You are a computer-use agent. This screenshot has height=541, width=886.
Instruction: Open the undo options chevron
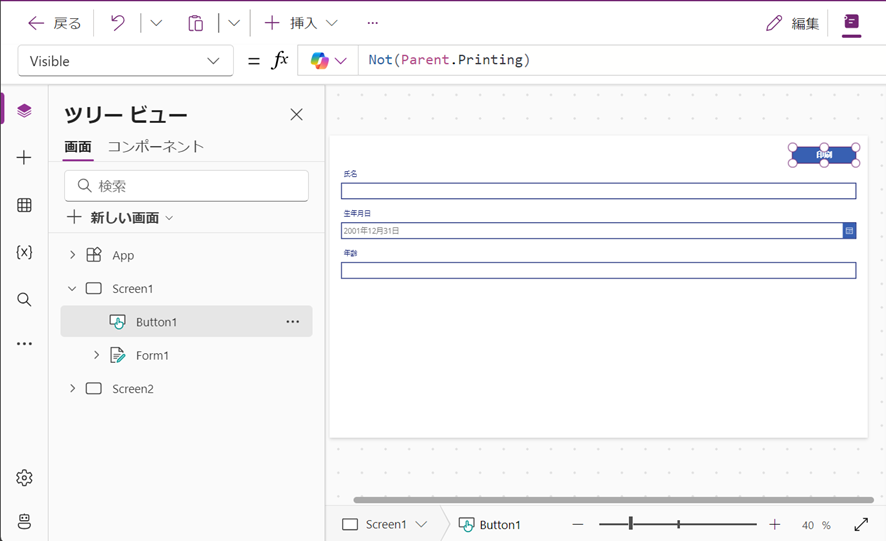[156, 23]
